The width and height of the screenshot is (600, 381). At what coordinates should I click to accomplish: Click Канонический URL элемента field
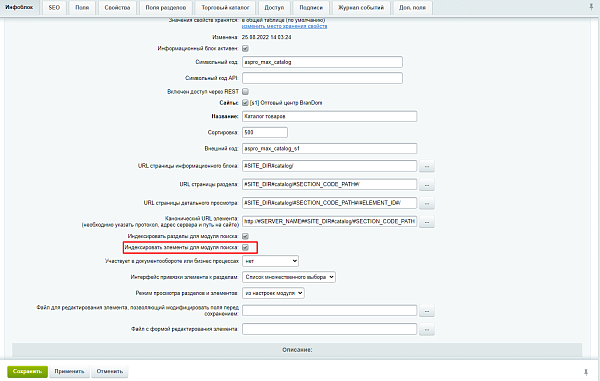pyautogui.click(x=329, y=221)
